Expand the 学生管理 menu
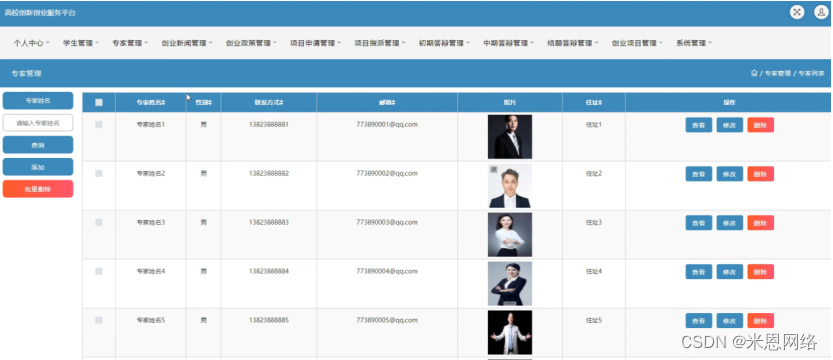 point(81,43)
